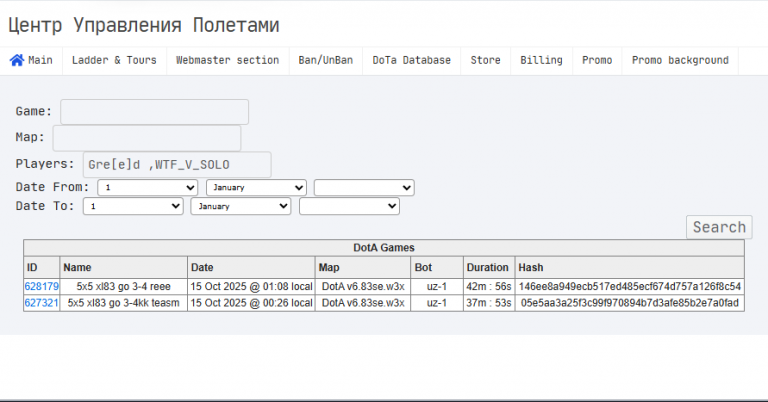Click date '15 Oct 2025 @ 00:26 local'
The height and width of the screenshot is (402, 768).
[x=251, y=303]
